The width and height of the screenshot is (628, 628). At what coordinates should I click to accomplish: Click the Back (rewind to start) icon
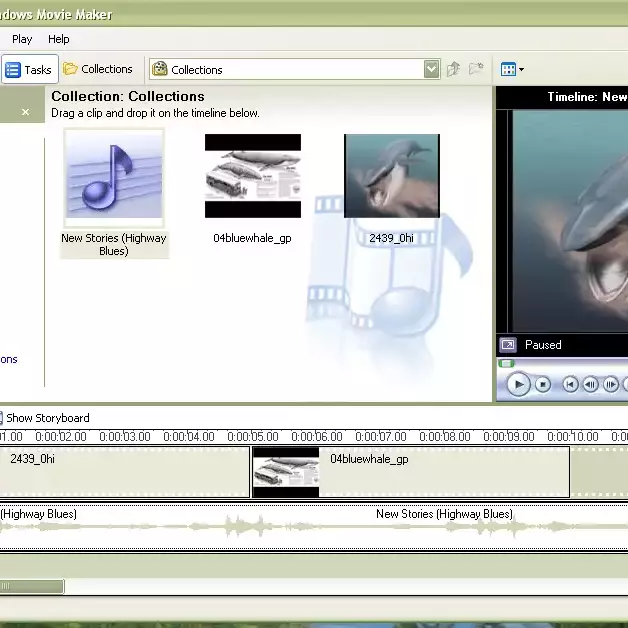[569, 384]
